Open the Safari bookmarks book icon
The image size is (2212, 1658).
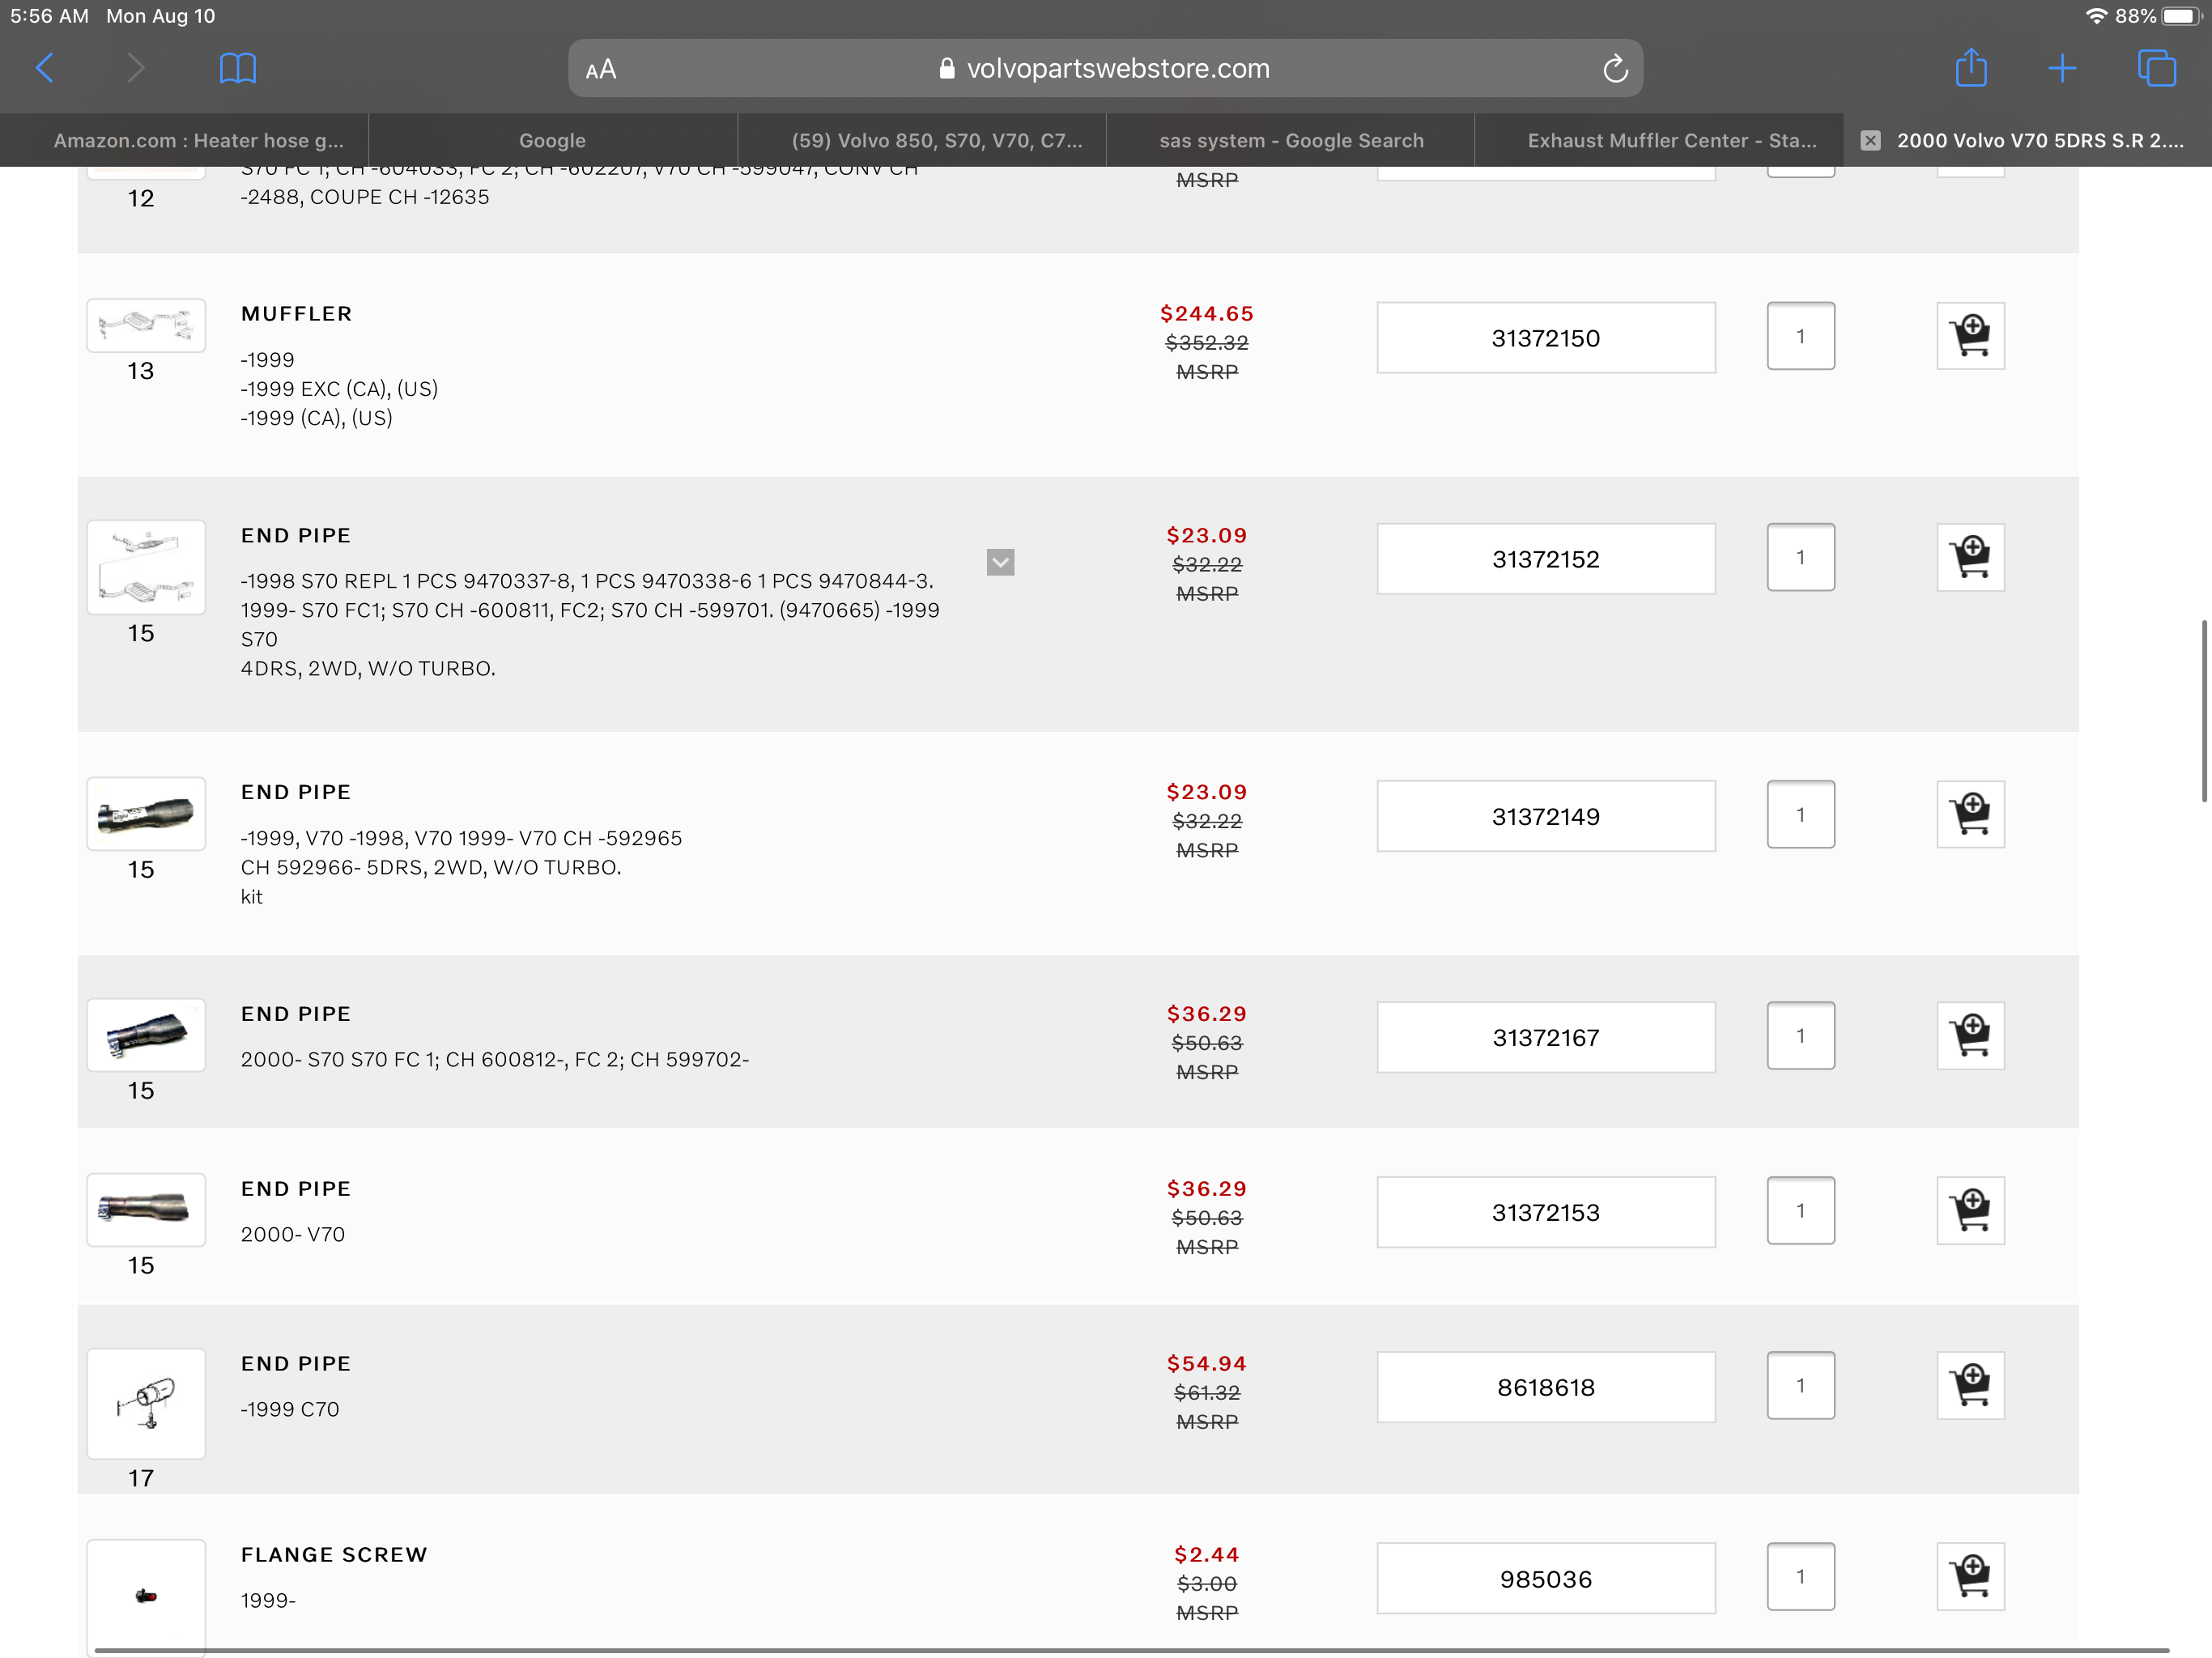[237, 68]
